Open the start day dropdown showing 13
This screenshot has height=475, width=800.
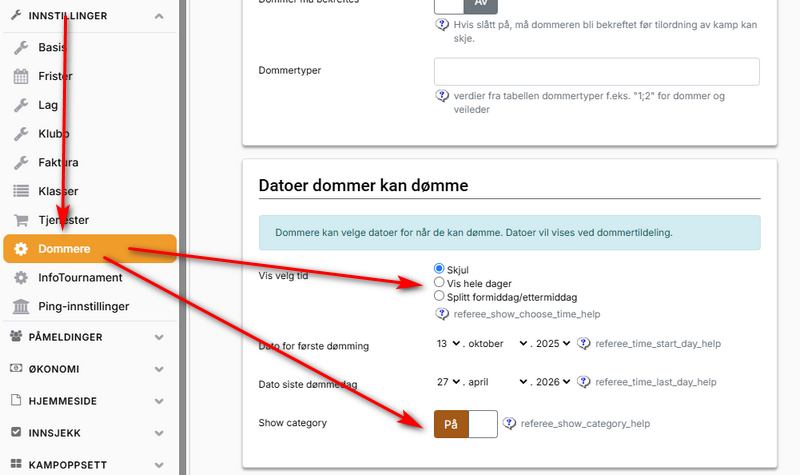448,343
